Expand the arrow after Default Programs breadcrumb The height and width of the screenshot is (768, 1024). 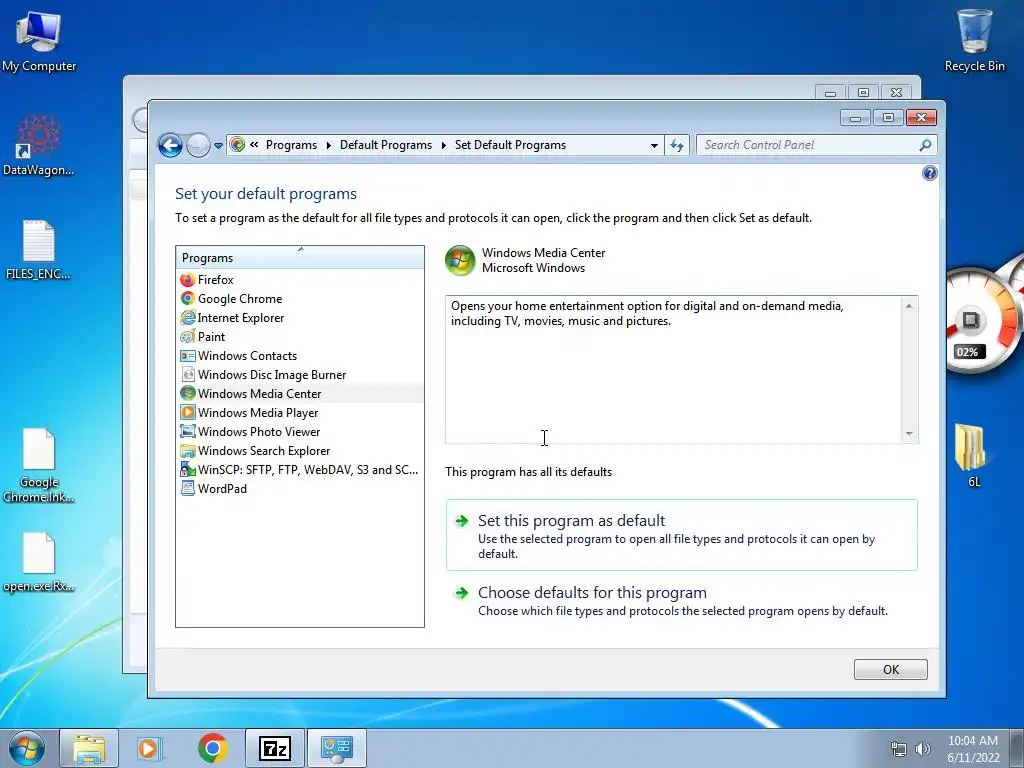pyautogui.click(x=443, y=145)
